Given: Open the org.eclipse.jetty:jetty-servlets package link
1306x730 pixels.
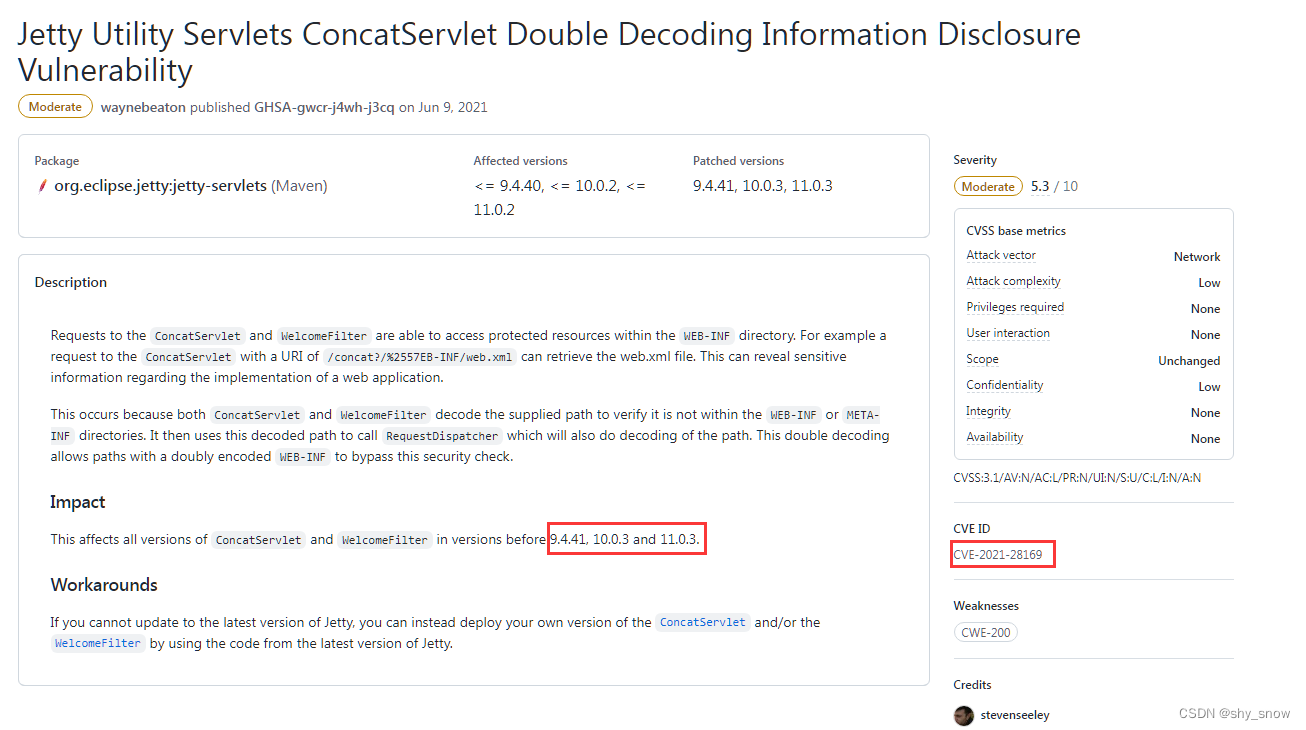Looking at the screenshot, I should [160, 186].
